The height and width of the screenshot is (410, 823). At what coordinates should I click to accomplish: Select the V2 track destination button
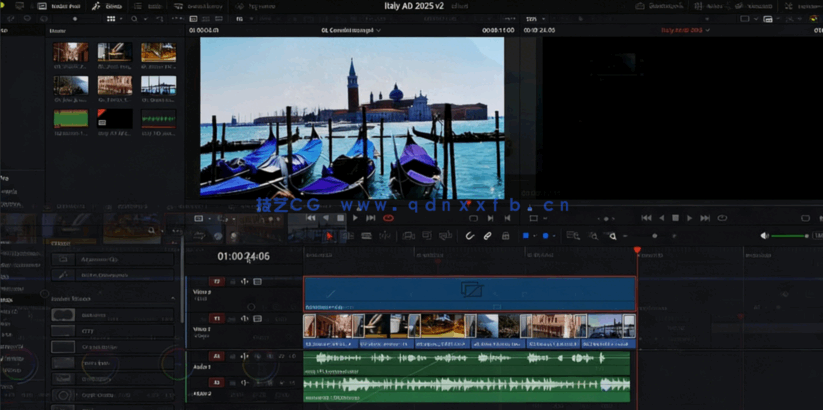pyautogui.click(x=217, y=282)
